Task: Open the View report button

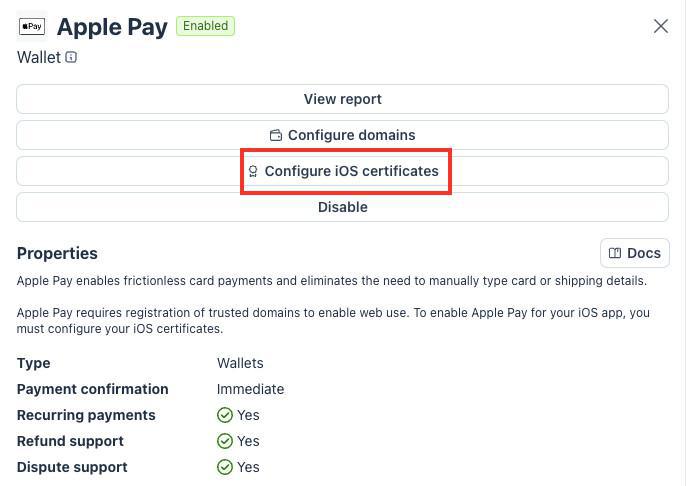Action: [x=342, y=99]
